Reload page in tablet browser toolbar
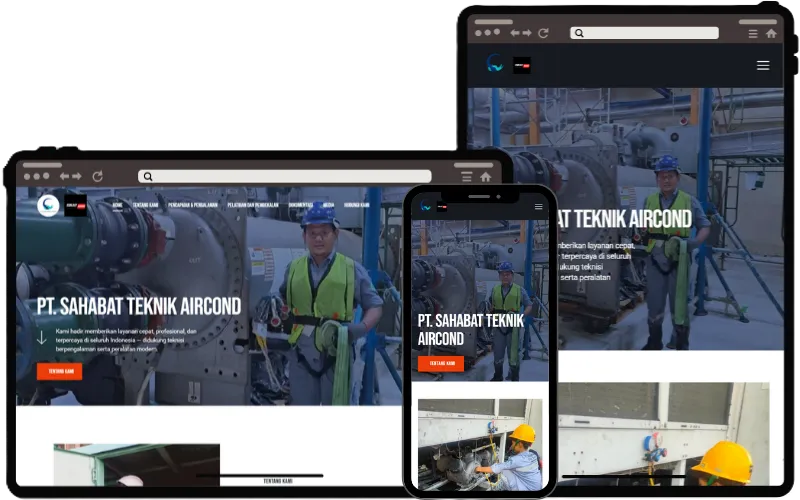Image resolution: width=800 pixels, height=500 pixels. coord(543,33)
